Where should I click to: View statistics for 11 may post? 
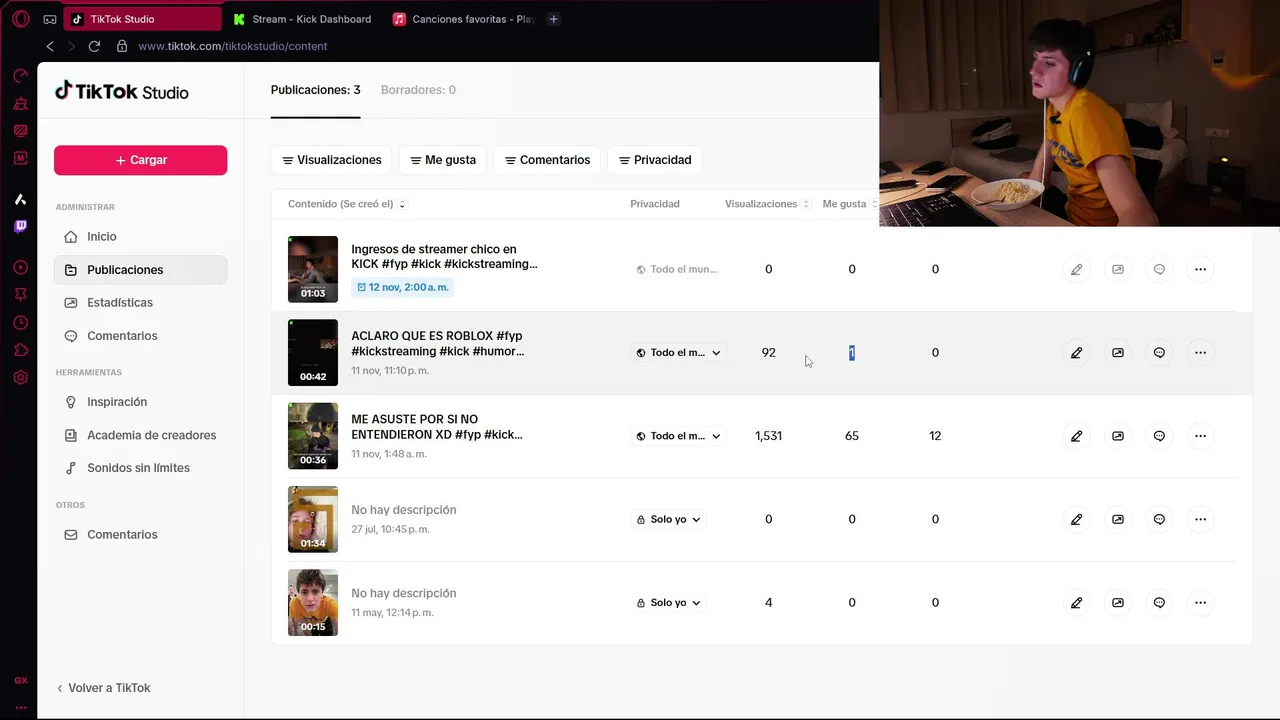(1118, 603)
